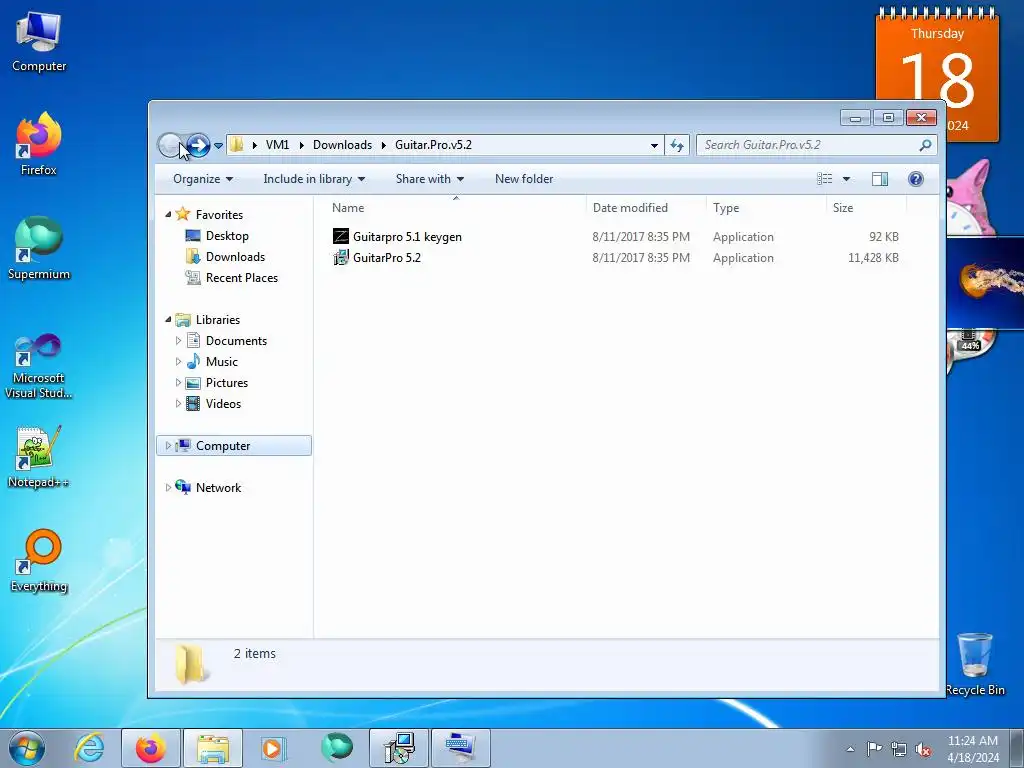1024x768 pixels.
Task: Open the arrow dropdown after VM1 breadcrumb
Action: [x=302, y=145]
